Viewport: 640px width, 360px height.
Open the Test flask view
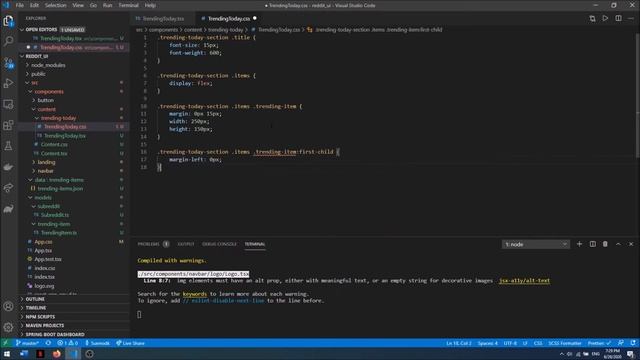coord(8,146)
